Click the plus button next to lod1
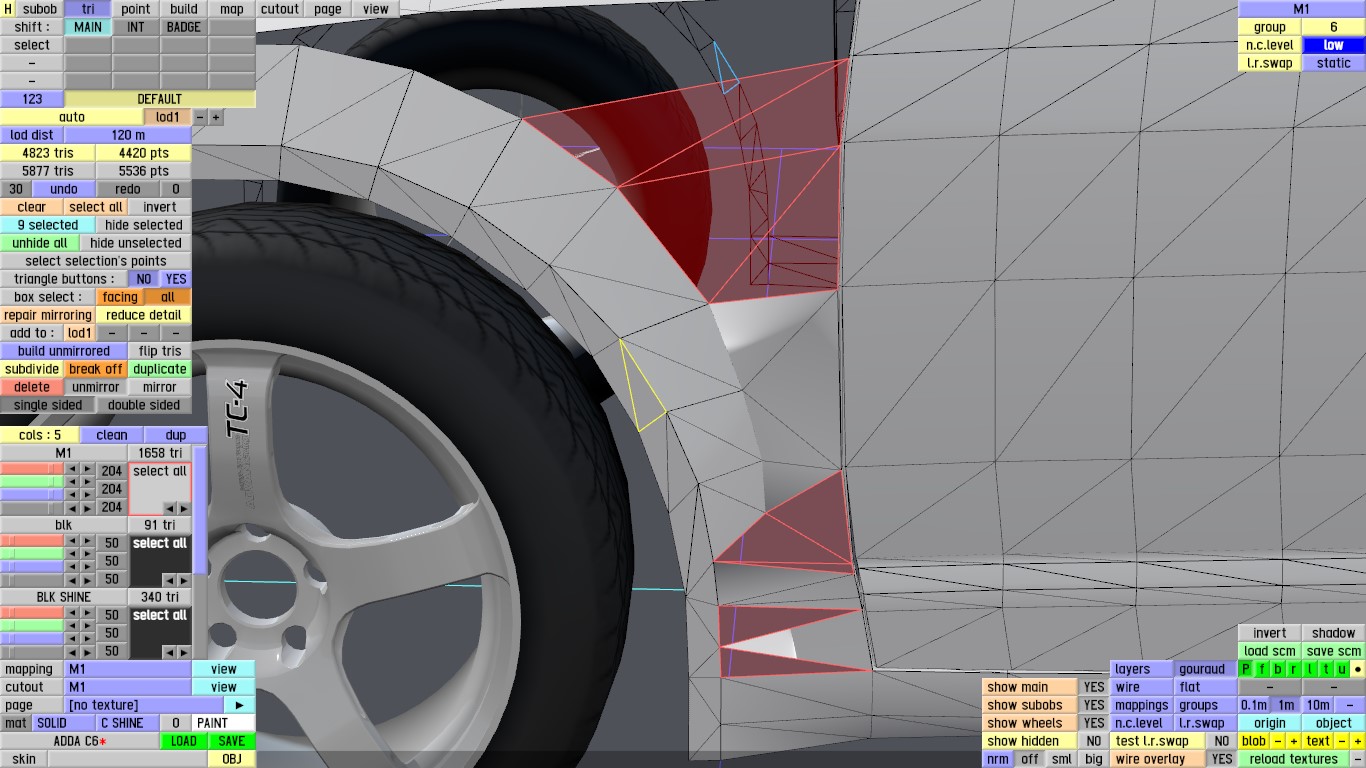The width and height of the screenshot is (1366, 768). coord(215,117)
